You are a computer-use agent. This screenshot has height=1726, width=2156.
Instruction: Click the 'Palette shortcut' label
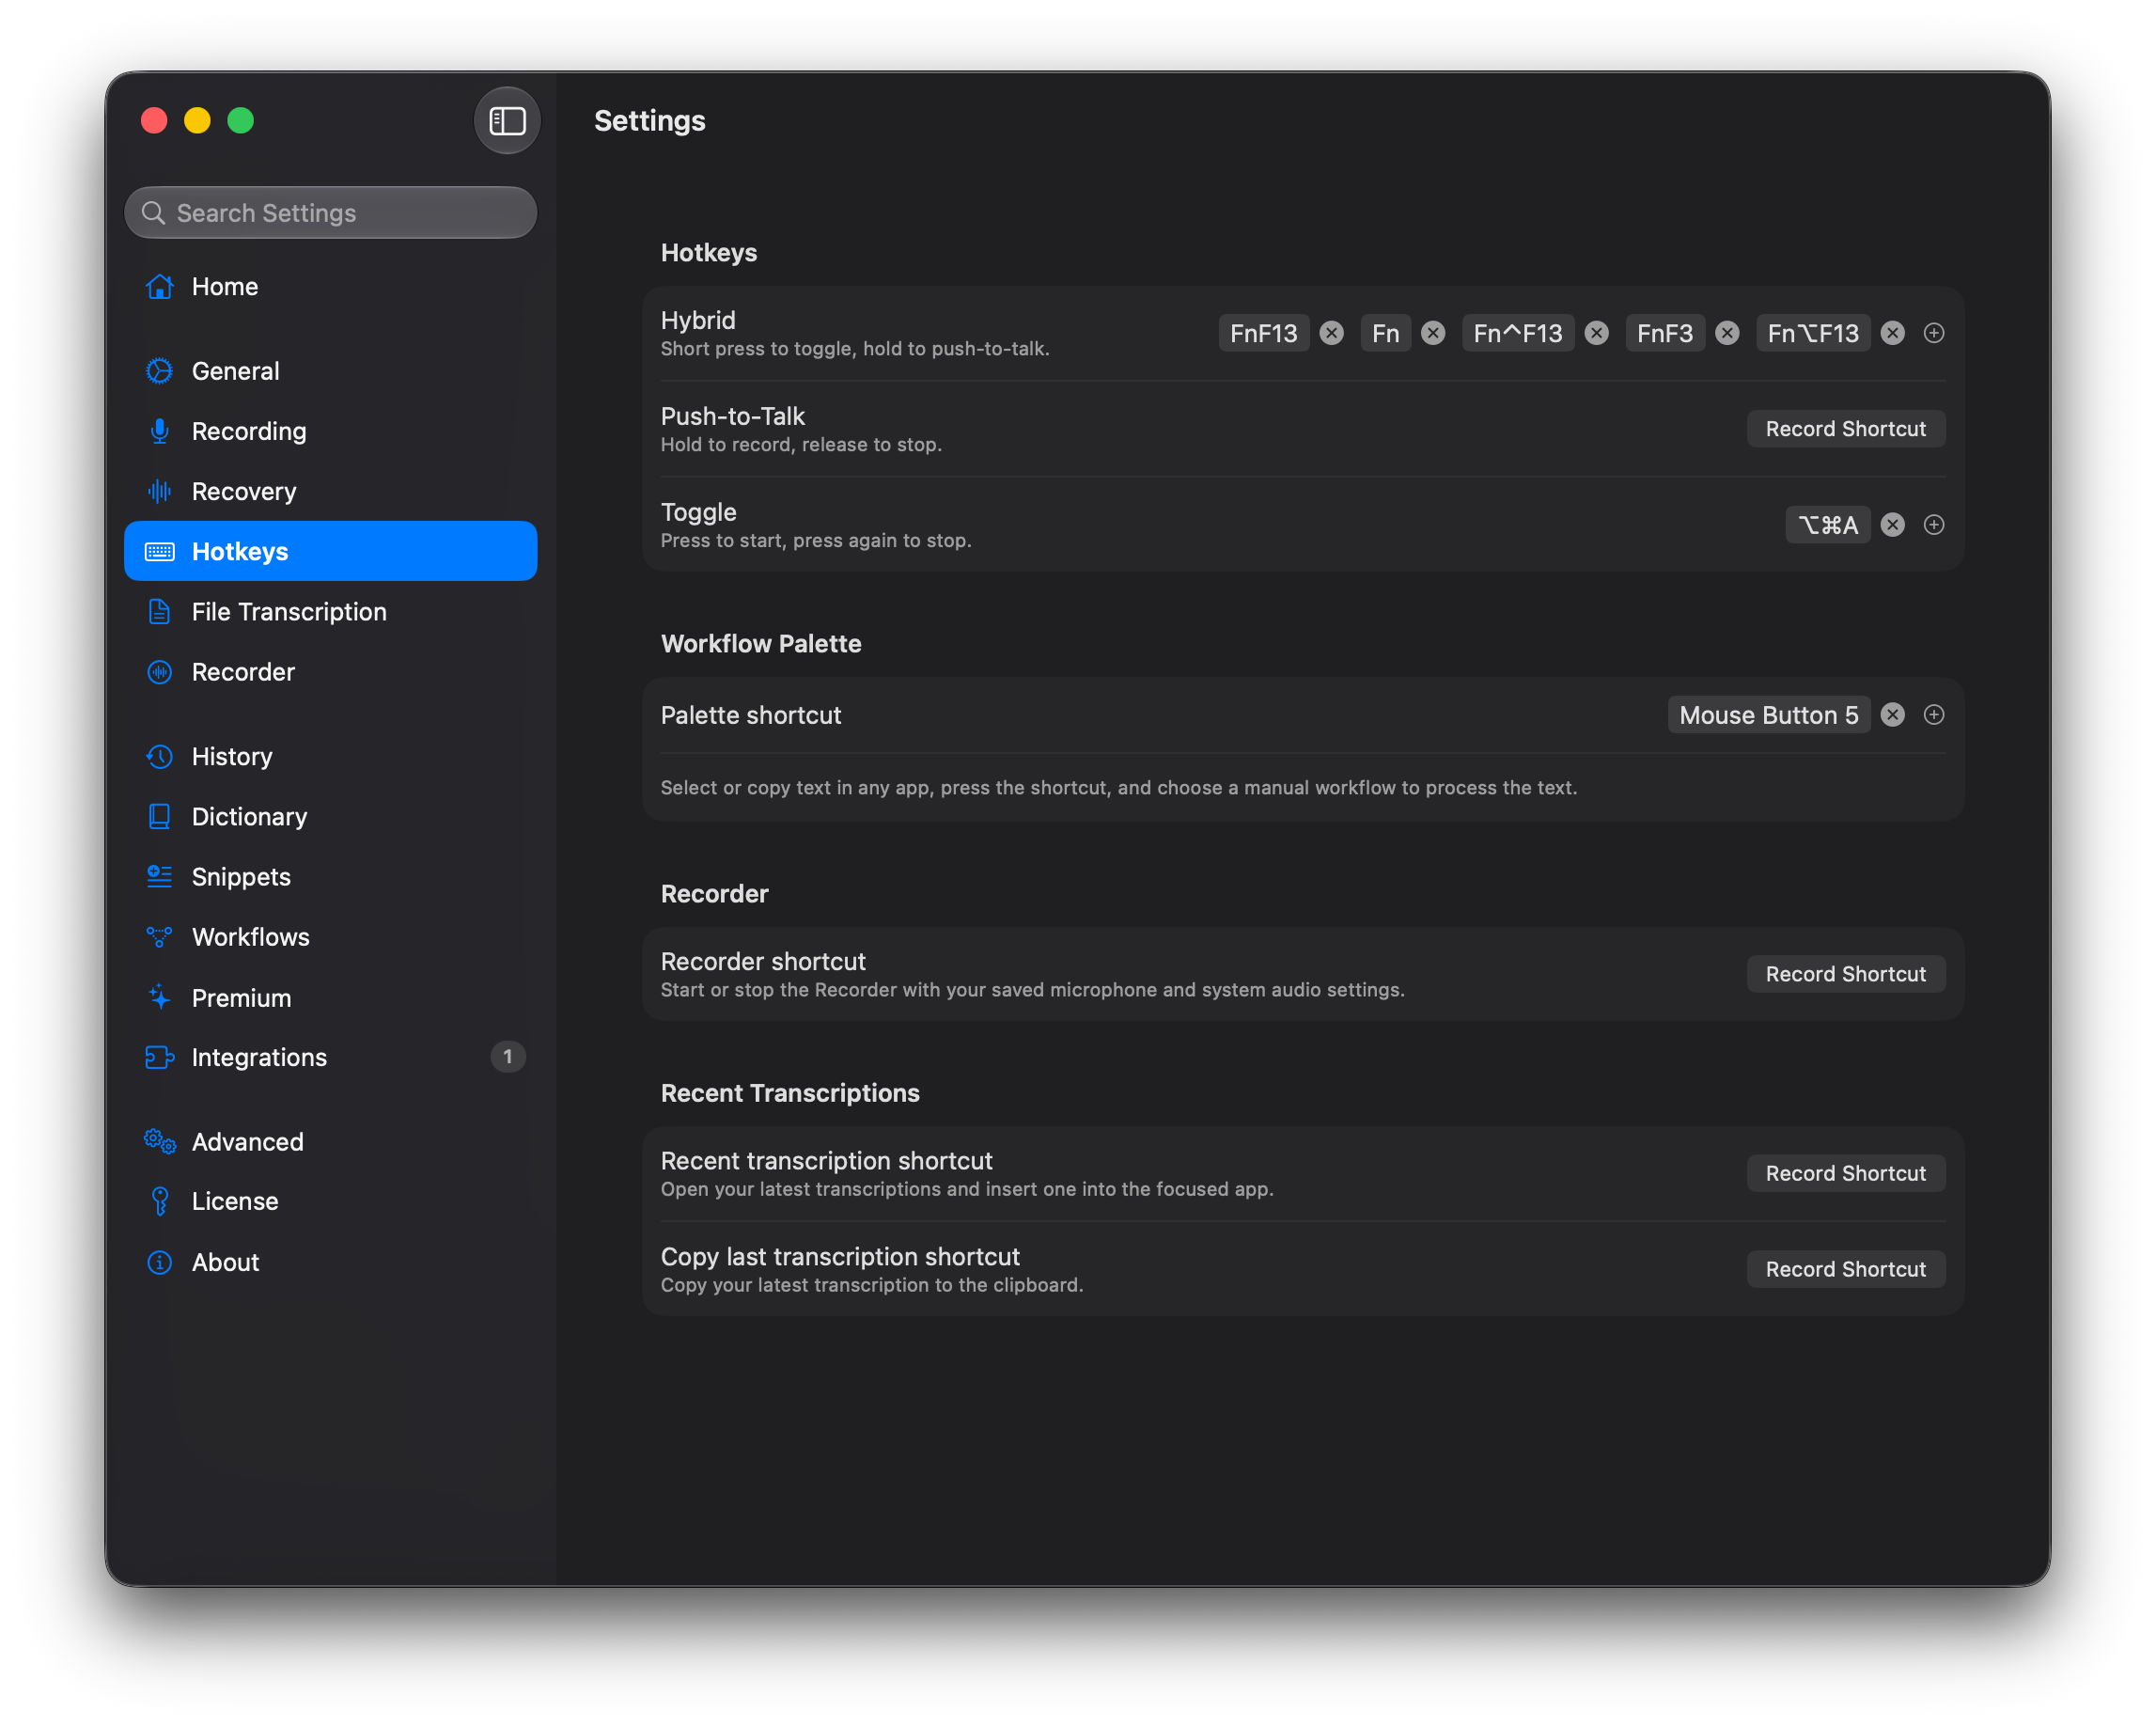pos(751,715)
